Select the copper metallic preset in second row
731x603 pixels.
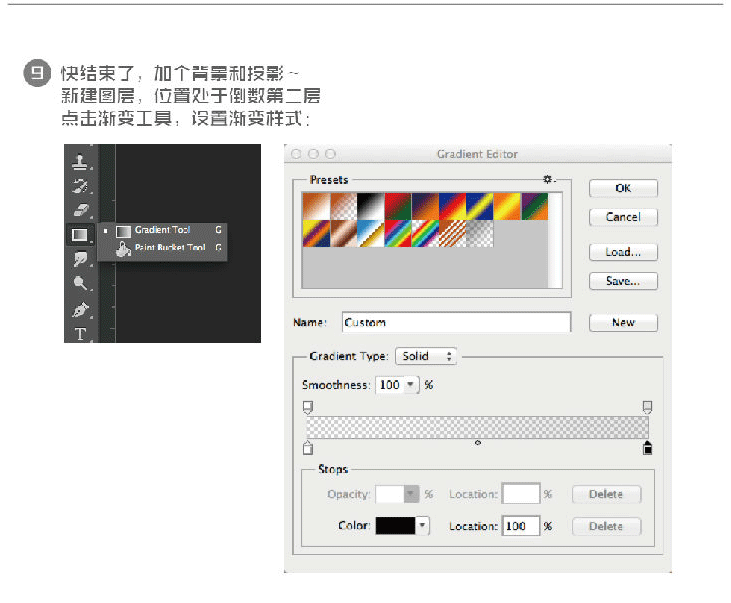coord(344,233)
